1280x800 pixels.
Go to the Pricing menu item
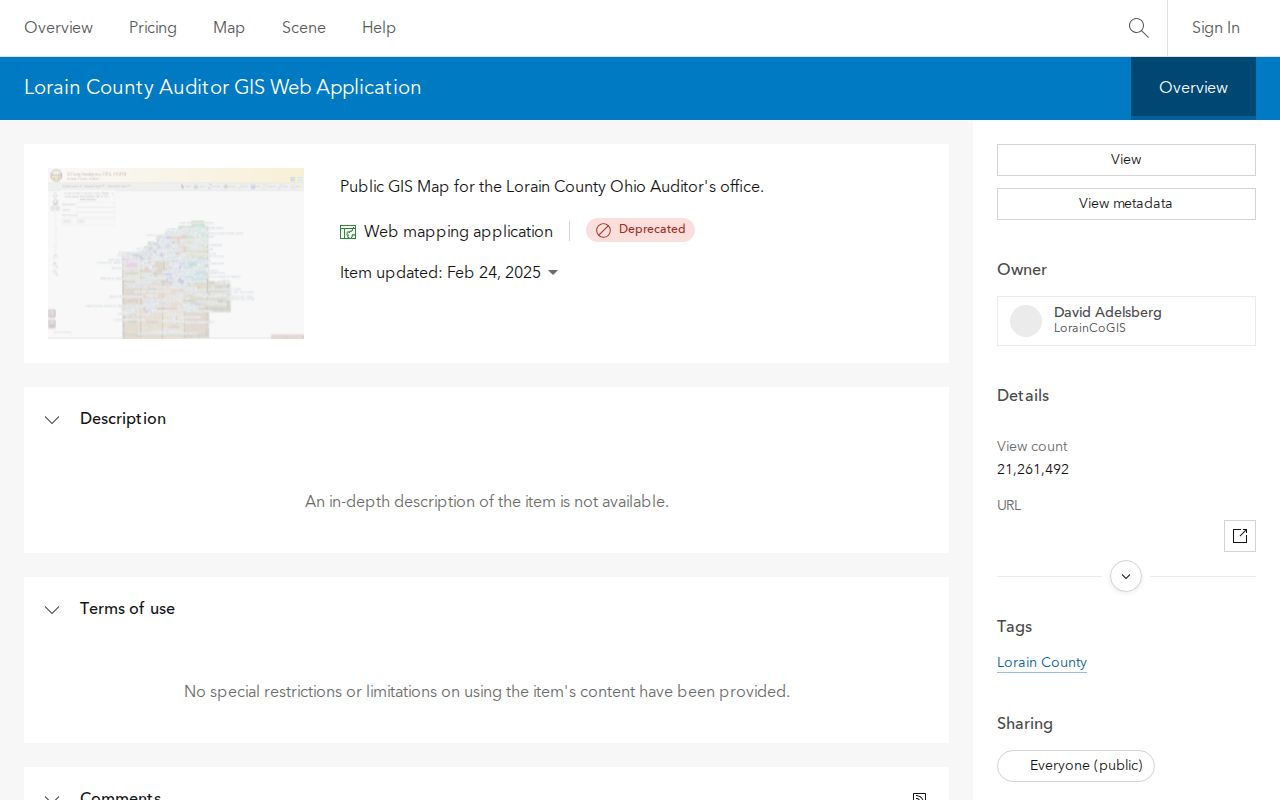153,28
